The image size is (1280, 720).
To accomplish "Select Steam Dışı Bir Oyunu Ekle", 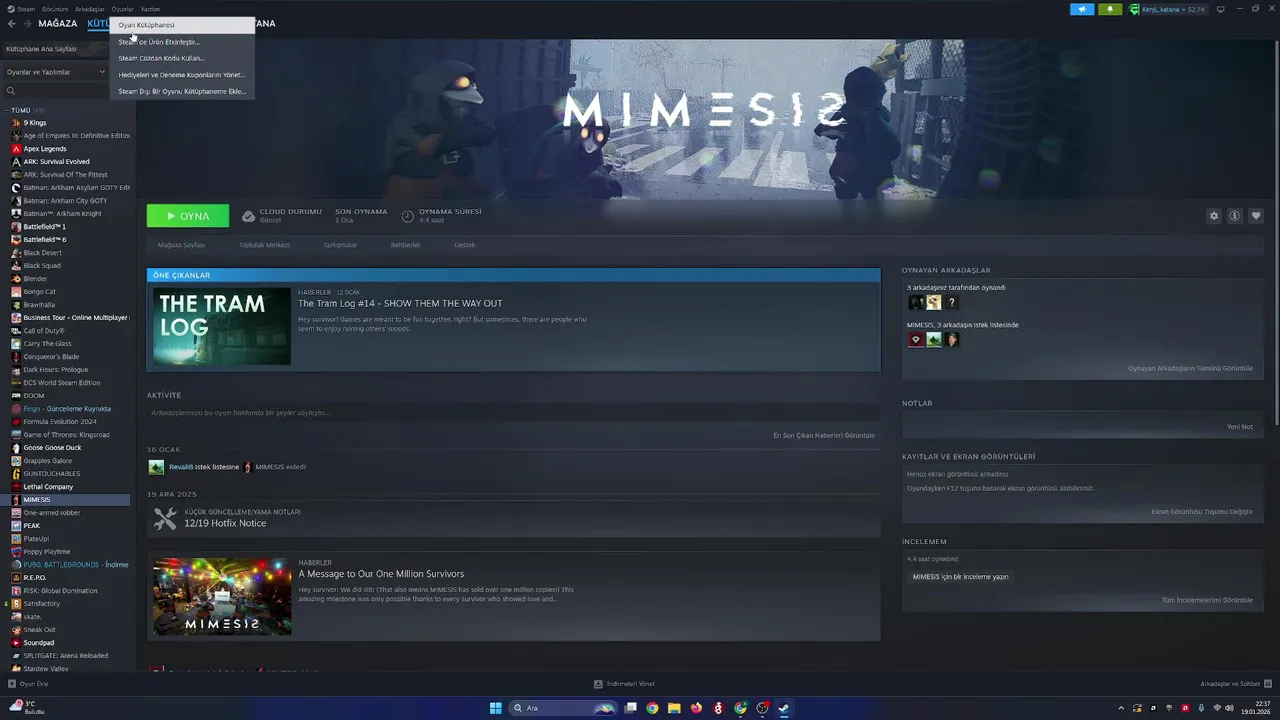I will pyautogui.click(x=180, y=91).
